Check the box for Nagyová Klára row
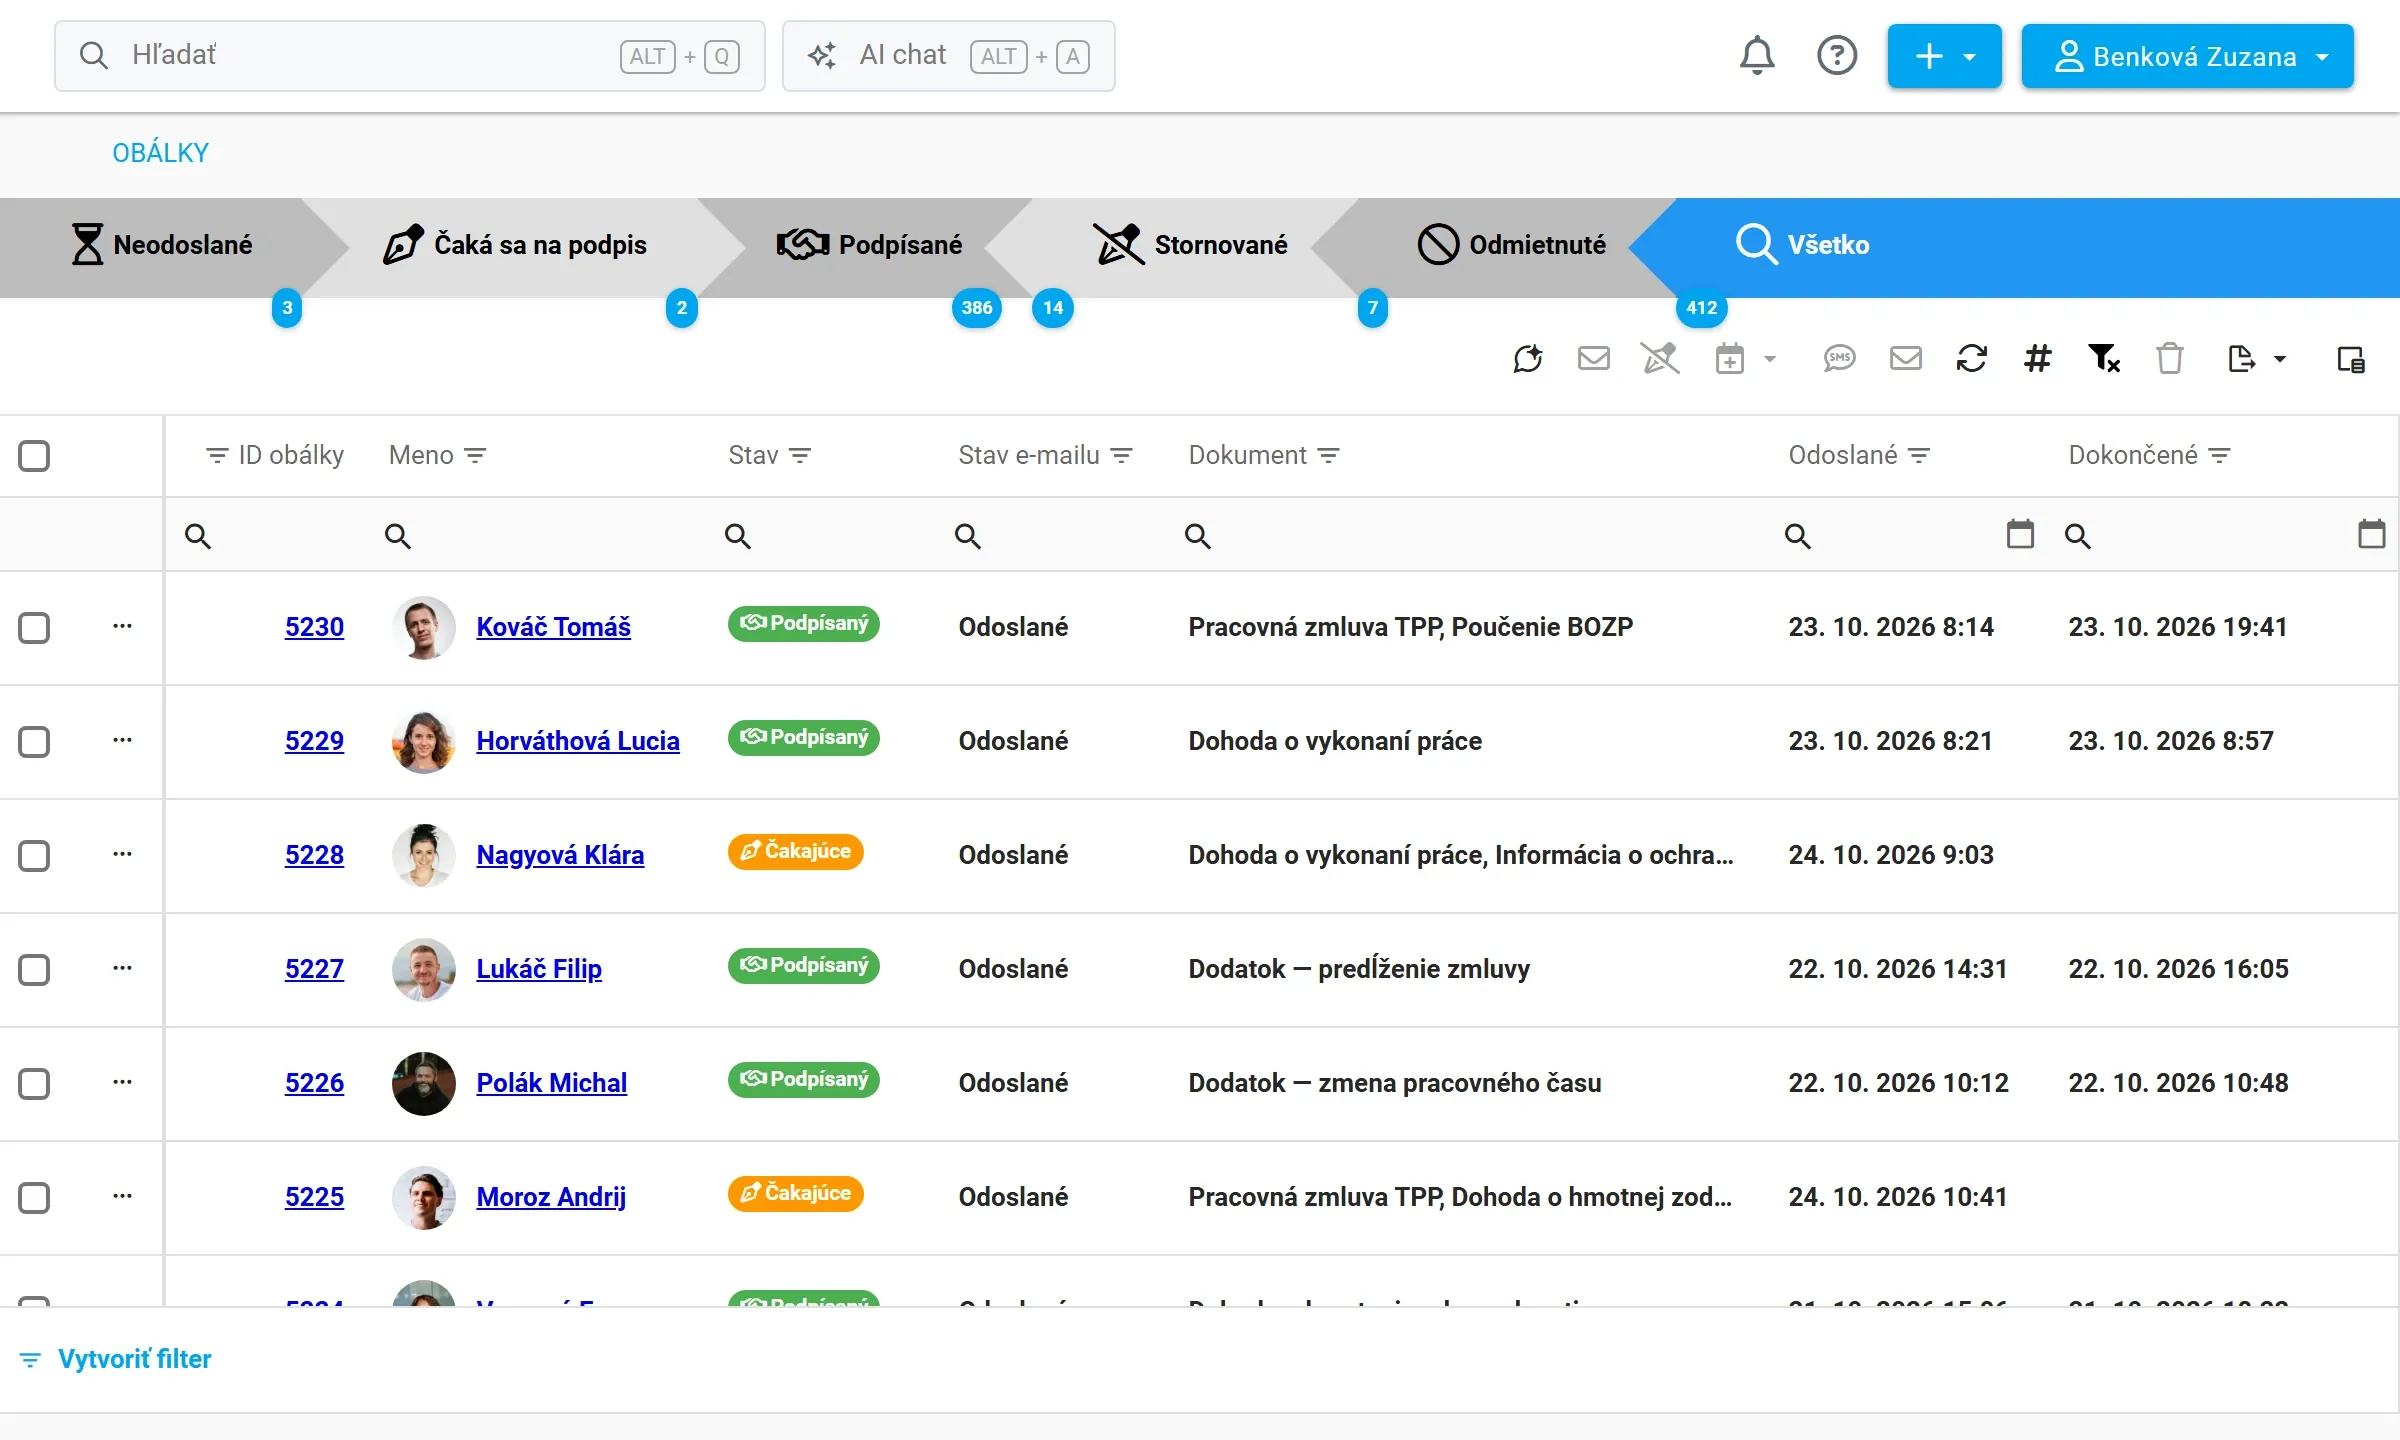This screenshot has width=2400, height=1440. (34, 856)
